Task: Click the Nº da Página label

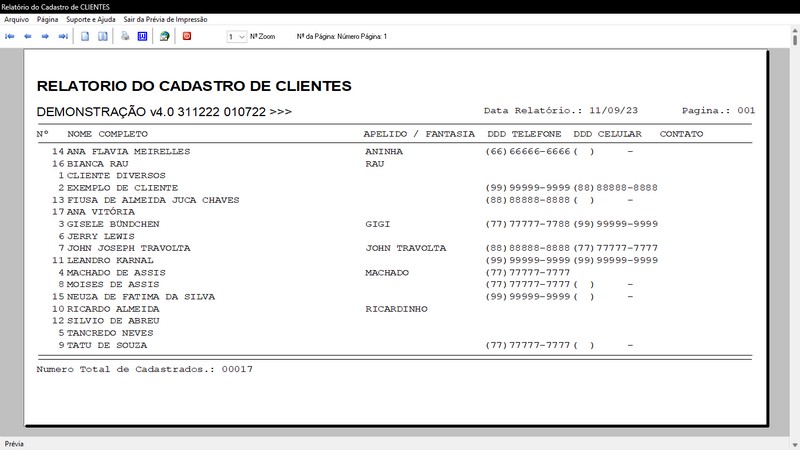Action: click(342, 36)
